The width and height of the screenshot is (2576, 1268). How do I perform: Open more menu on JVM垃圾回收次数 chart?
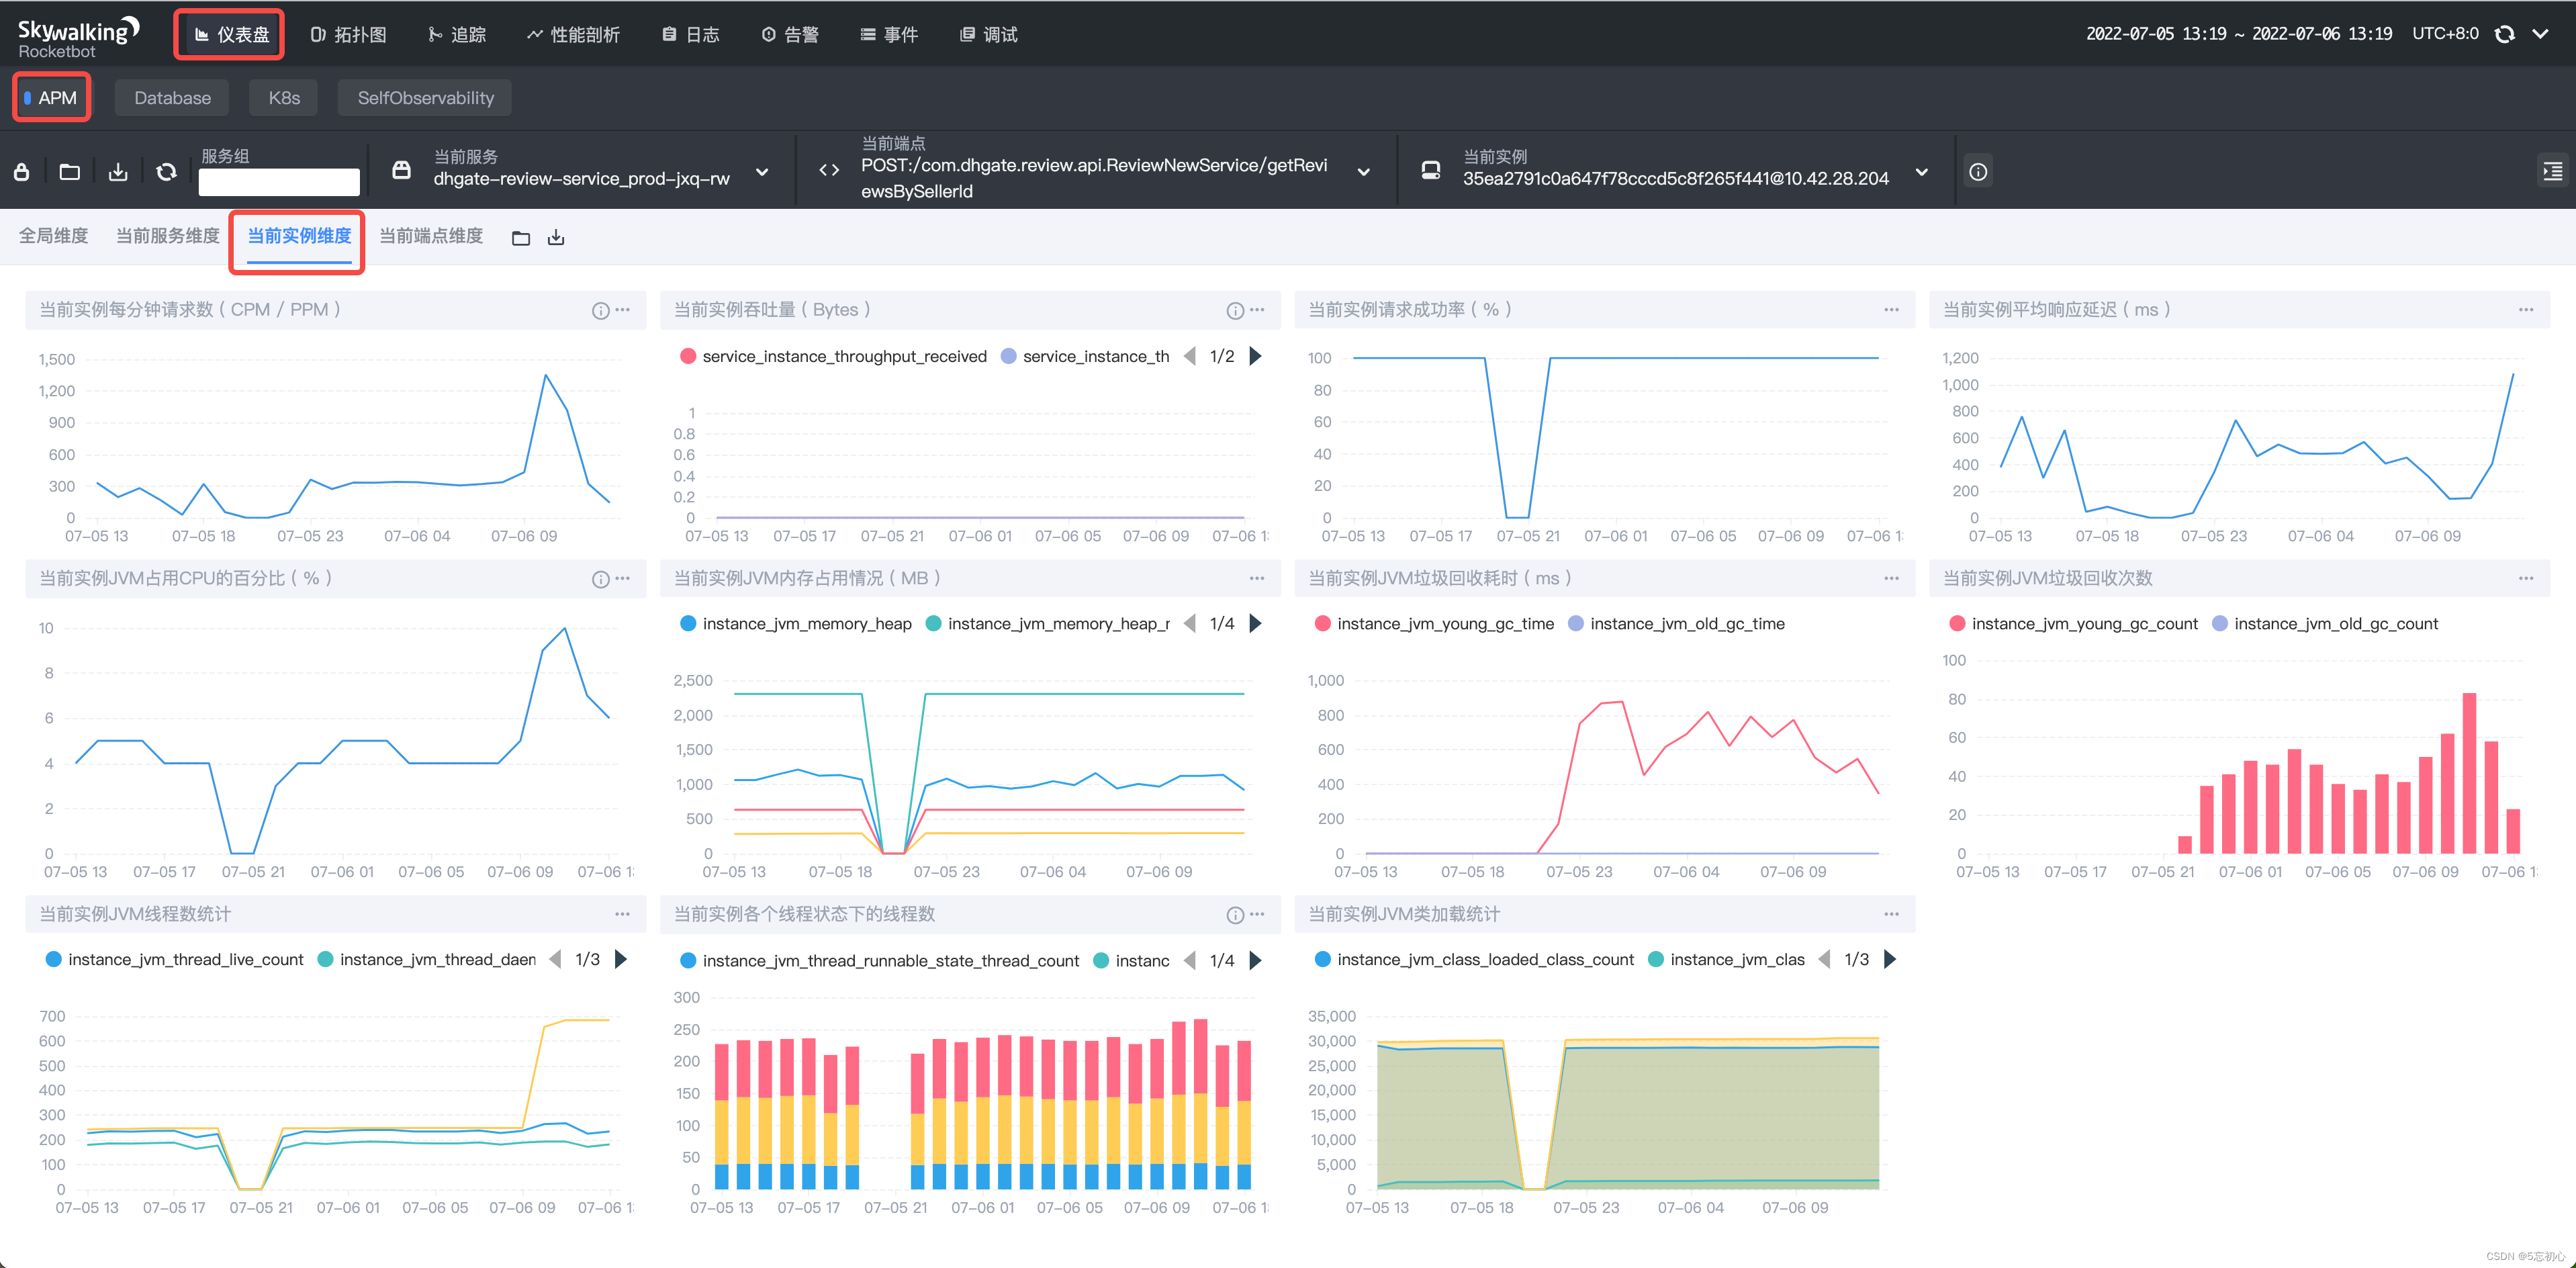[x=2526, y=579]
